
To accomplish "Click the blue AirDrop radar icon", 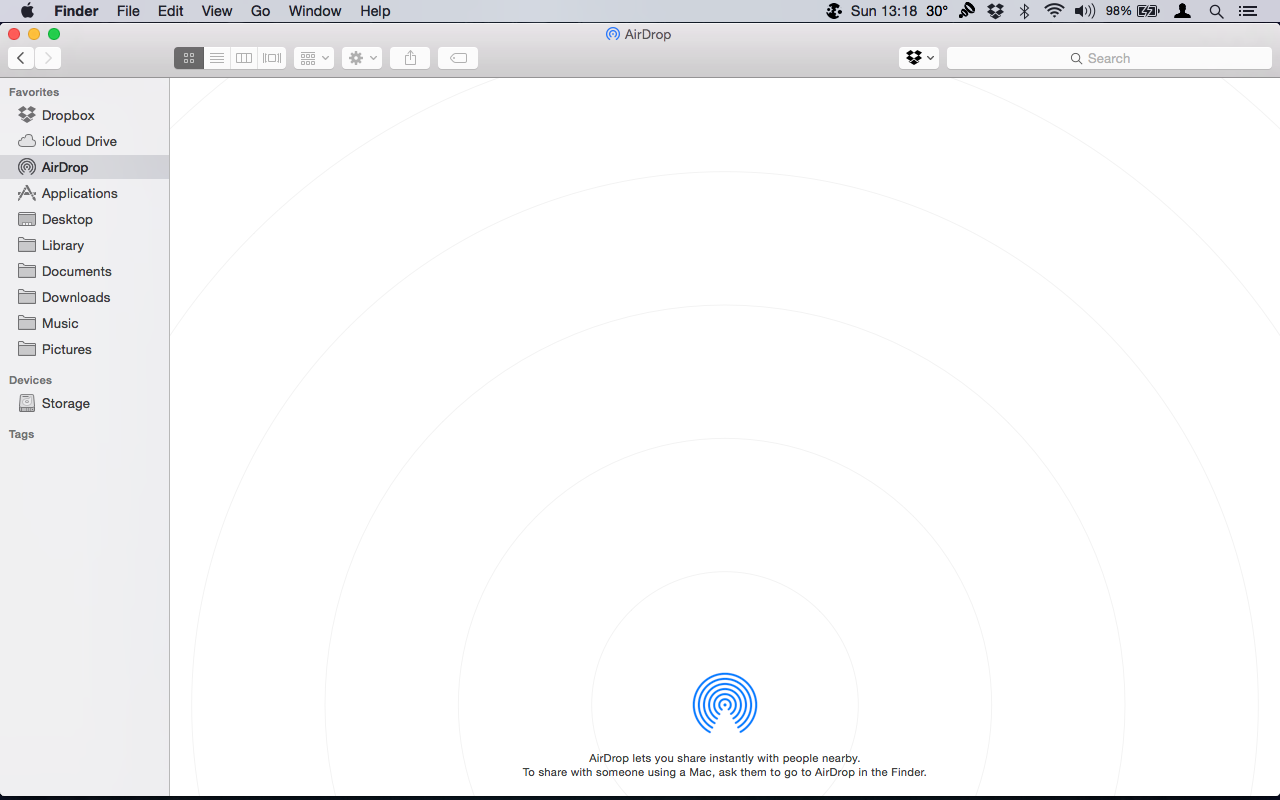I will pyautogui.click(x=725, y=704).
